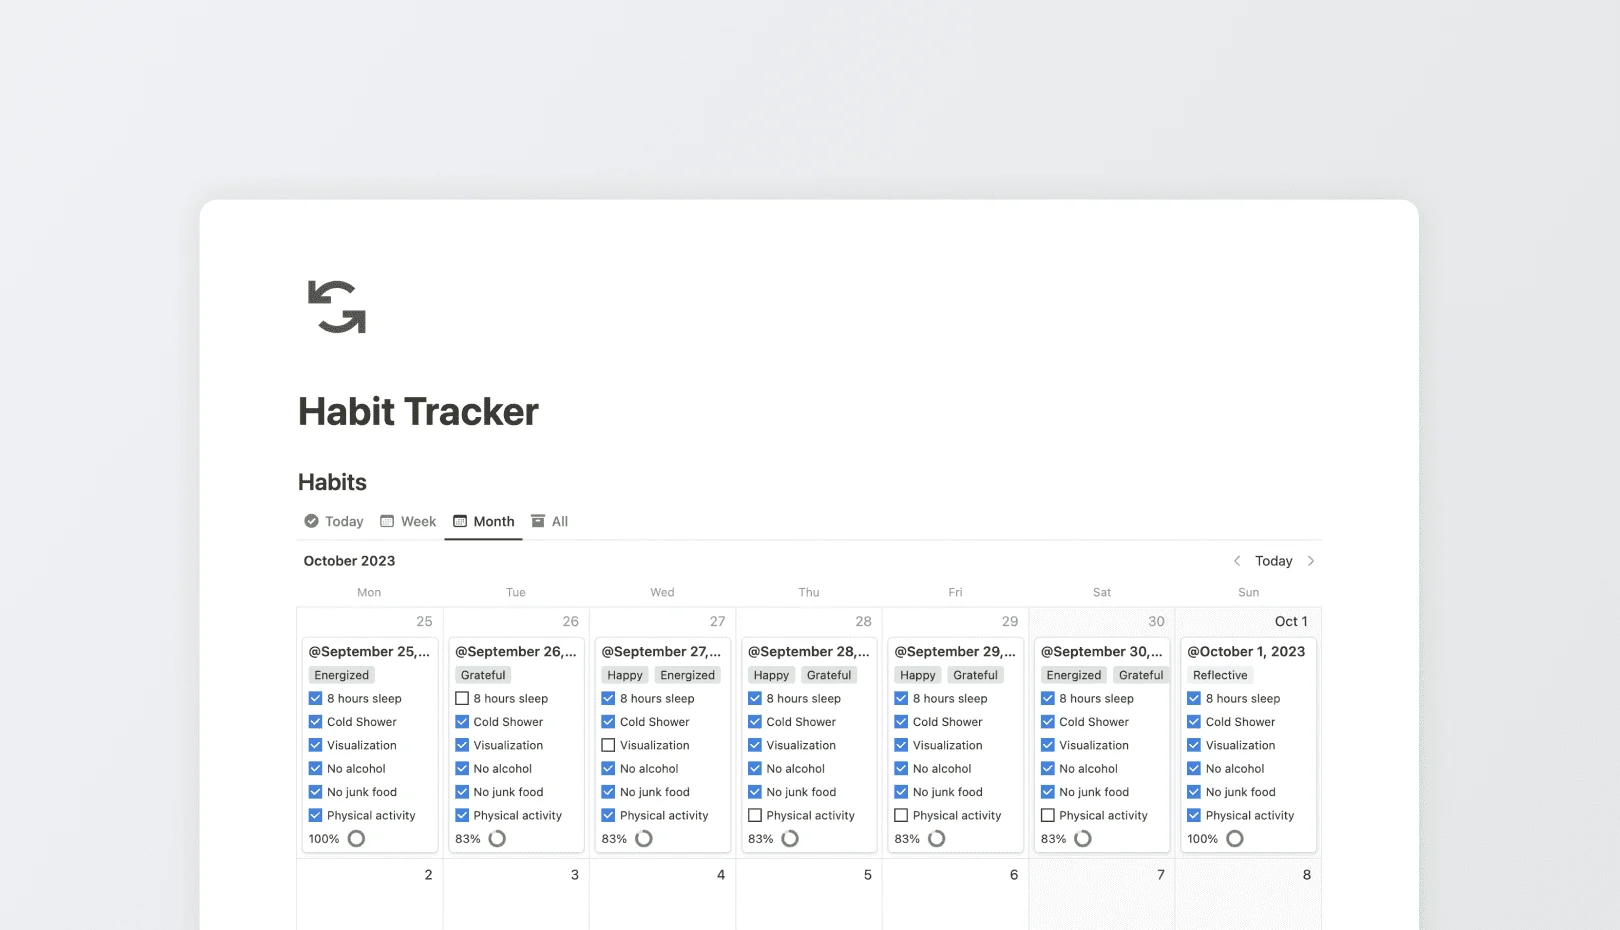Expand the truncated @September 30 entry title
1620x930 pixels.
1101,651
